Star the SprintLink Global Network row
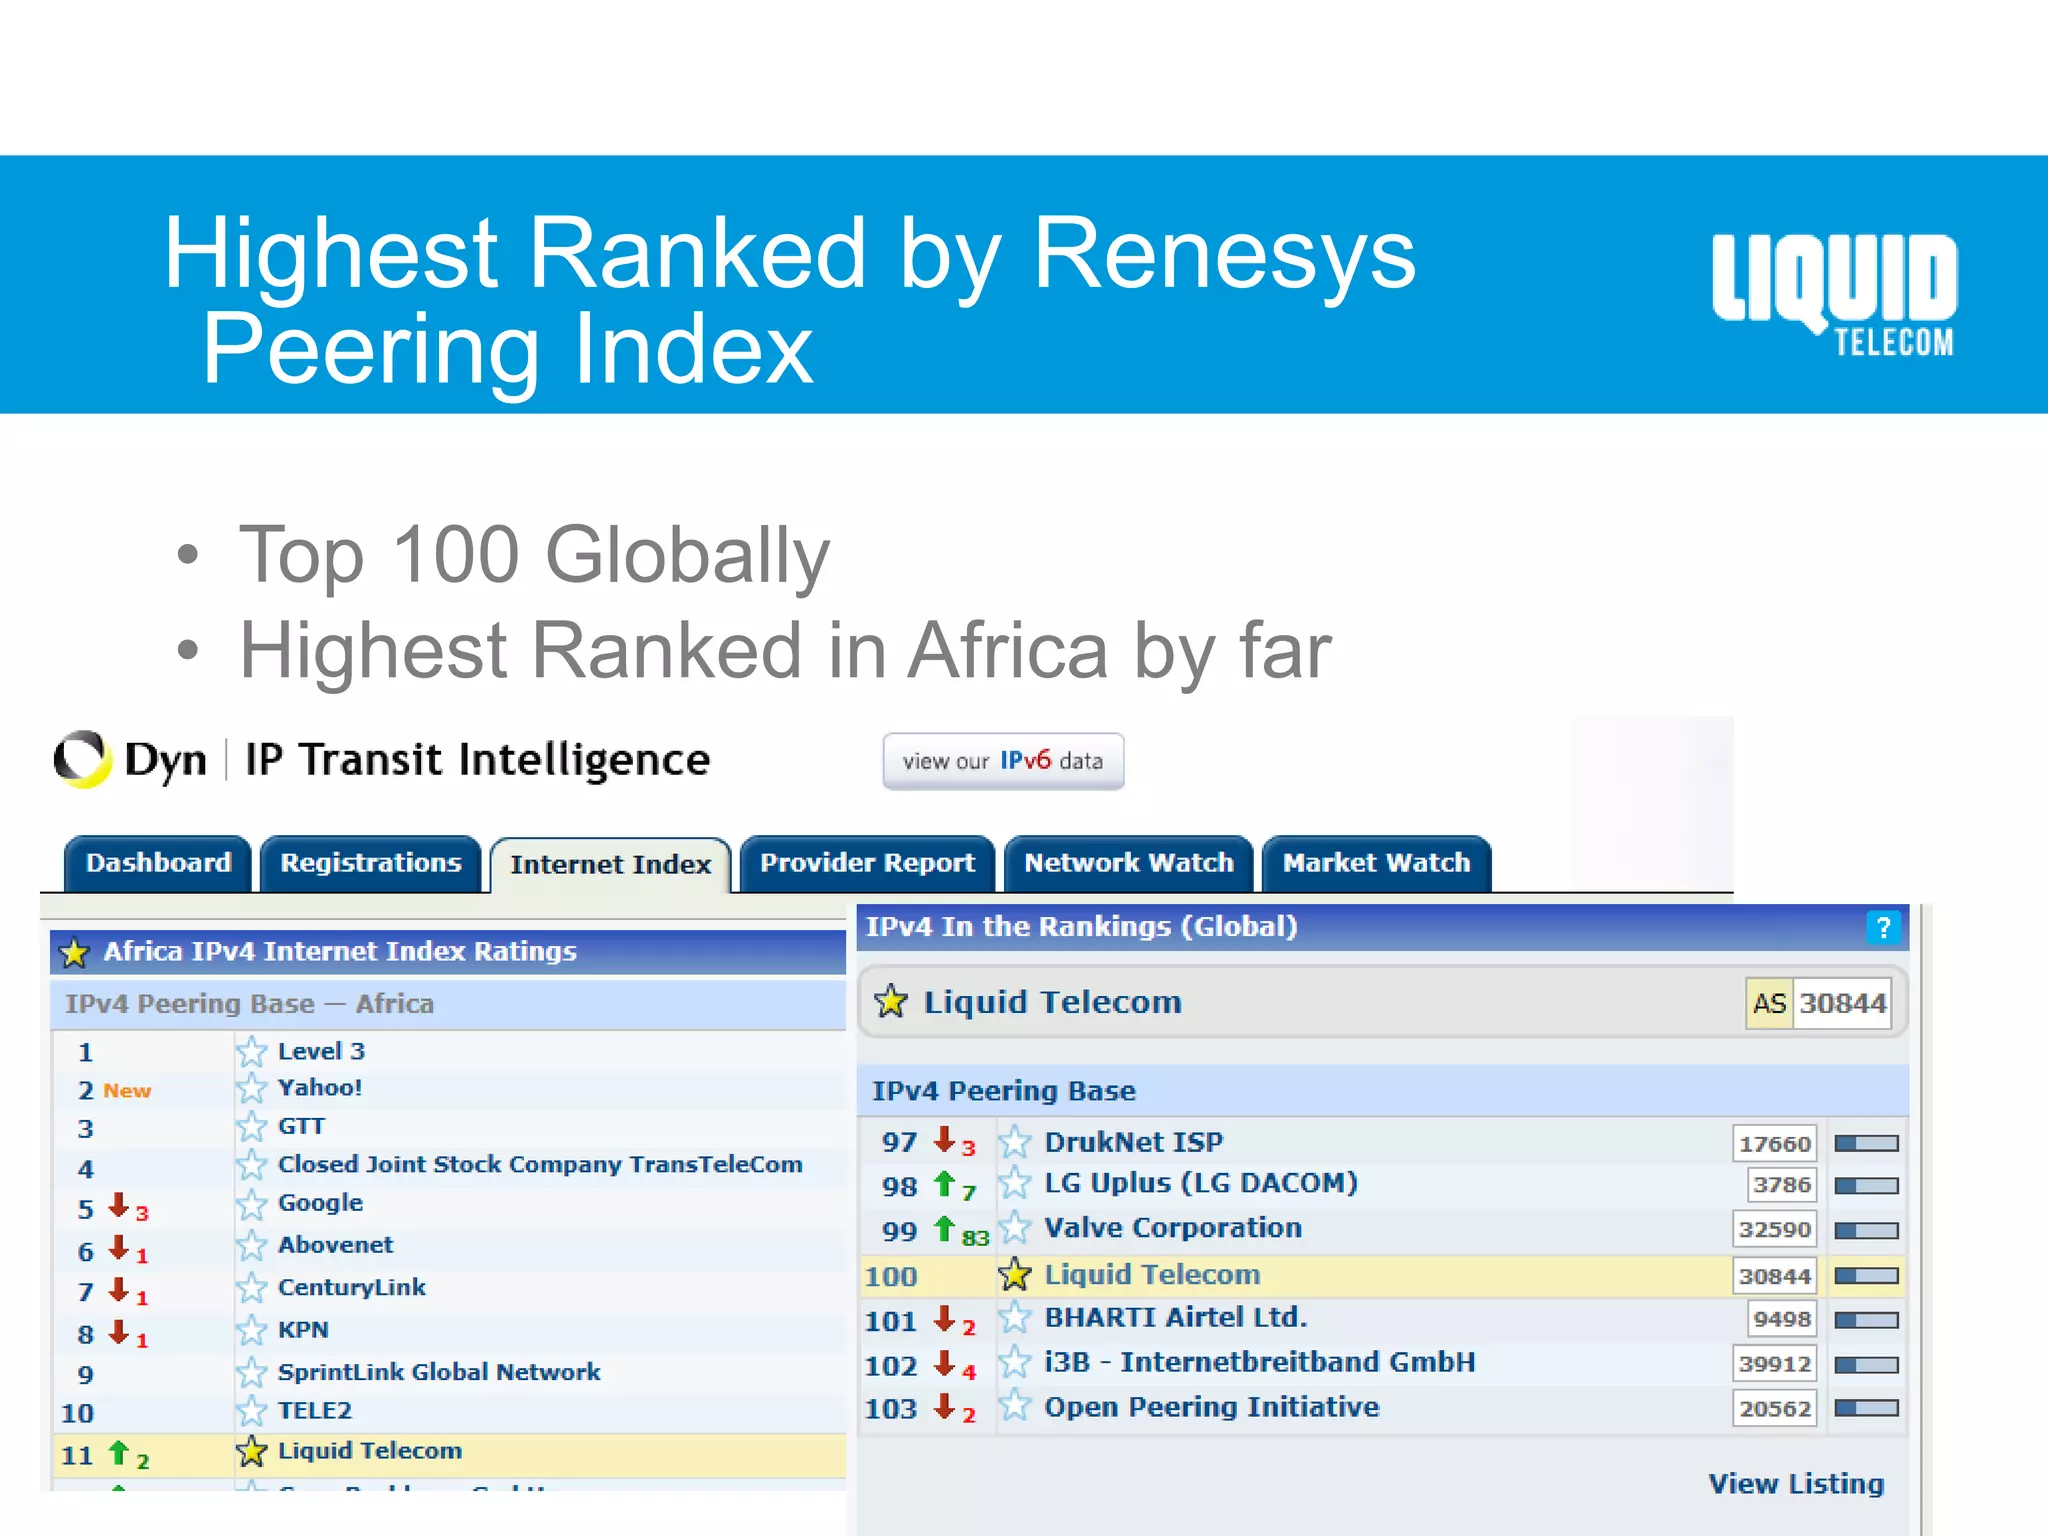Screen dimensions: 2048x1536 [x=251, y=1372]
